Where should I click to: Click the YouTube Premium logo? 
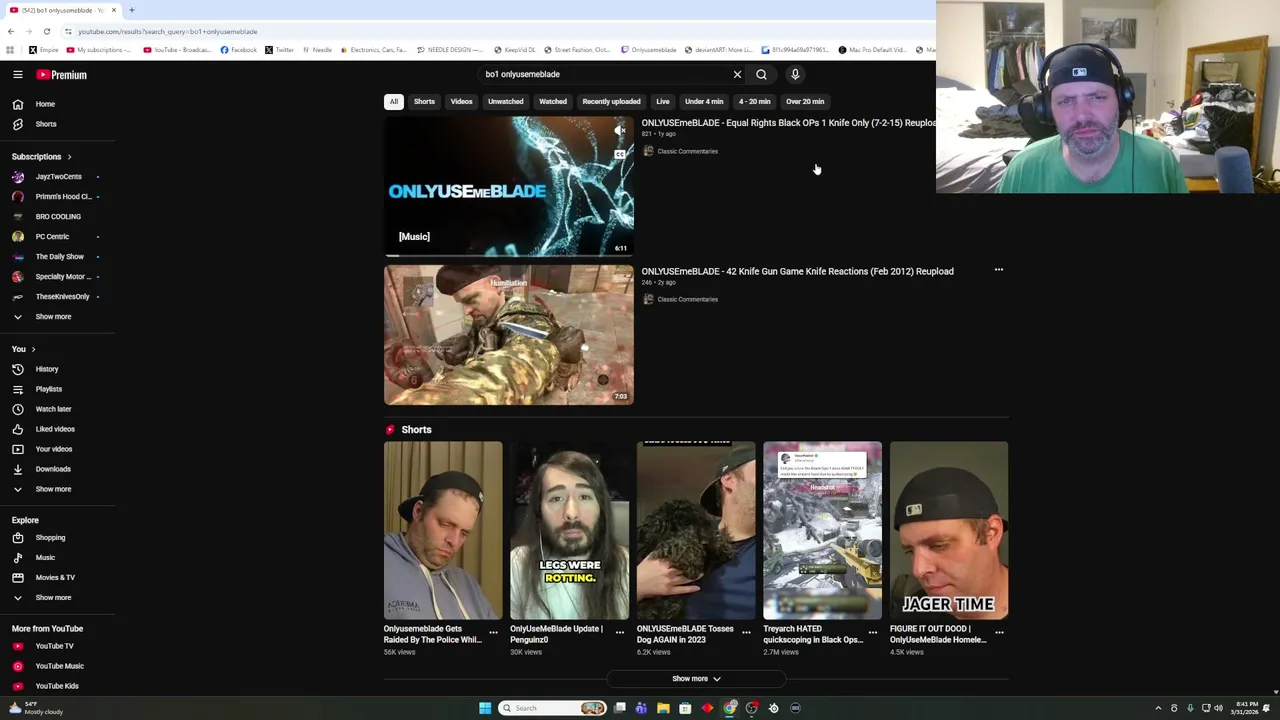point(62,75)
